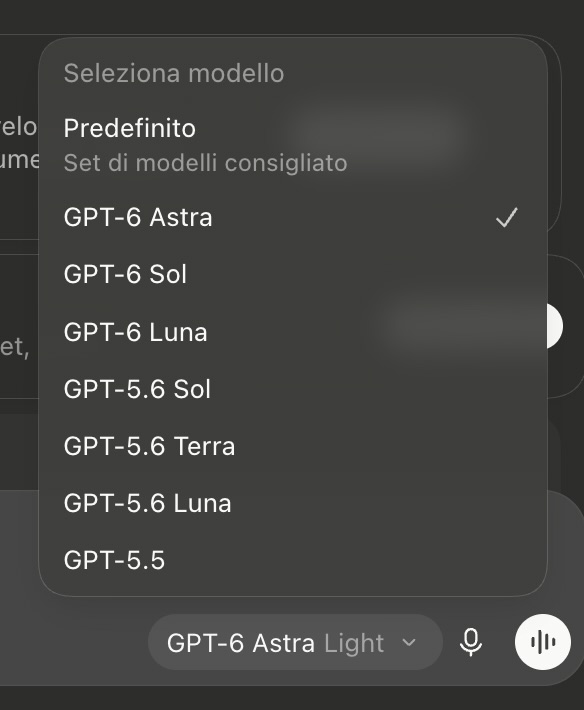Pick GPT-6 Luna from the list

(293, 332)
